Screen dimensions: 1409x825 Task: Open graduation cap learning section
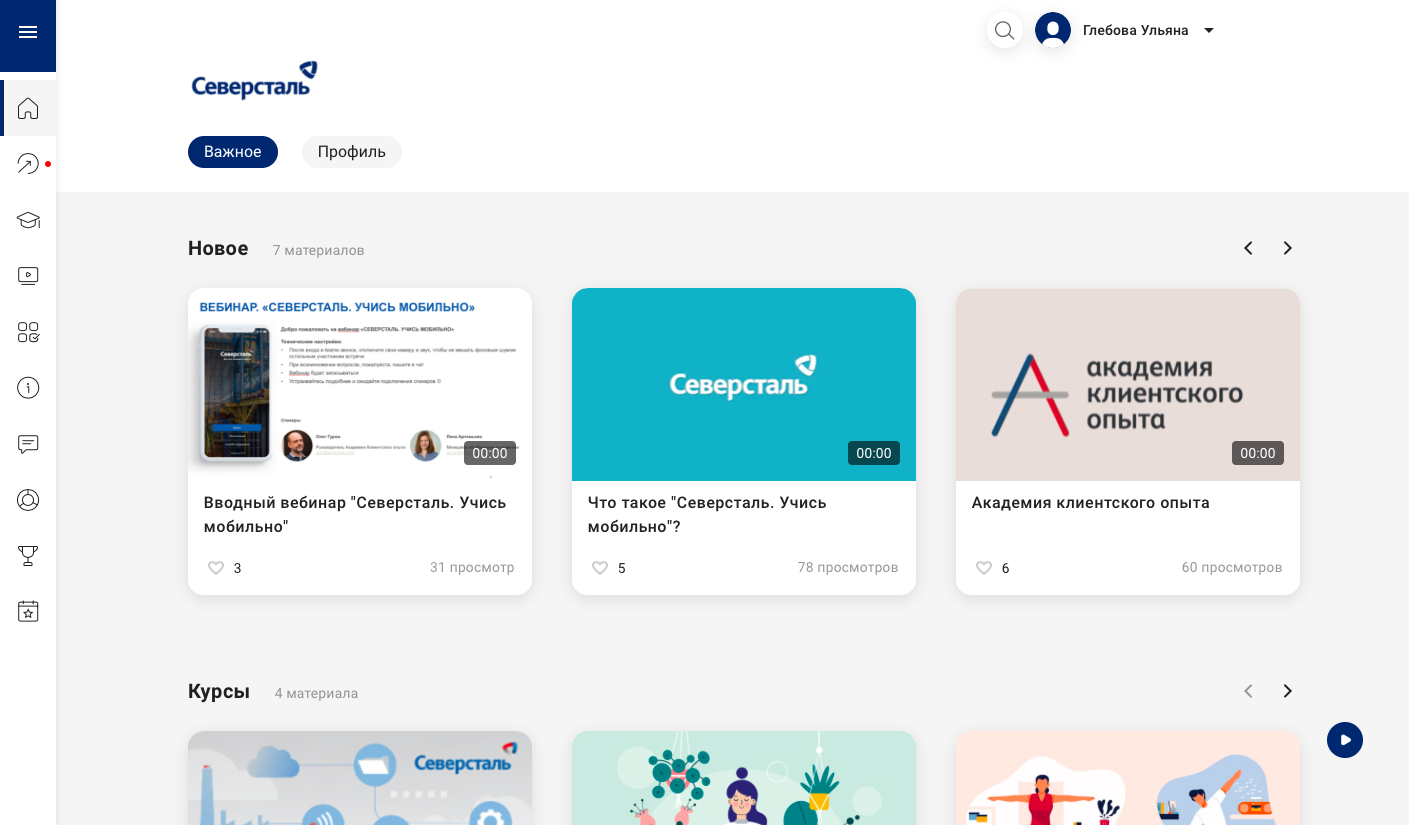click(x=28, y=220)
